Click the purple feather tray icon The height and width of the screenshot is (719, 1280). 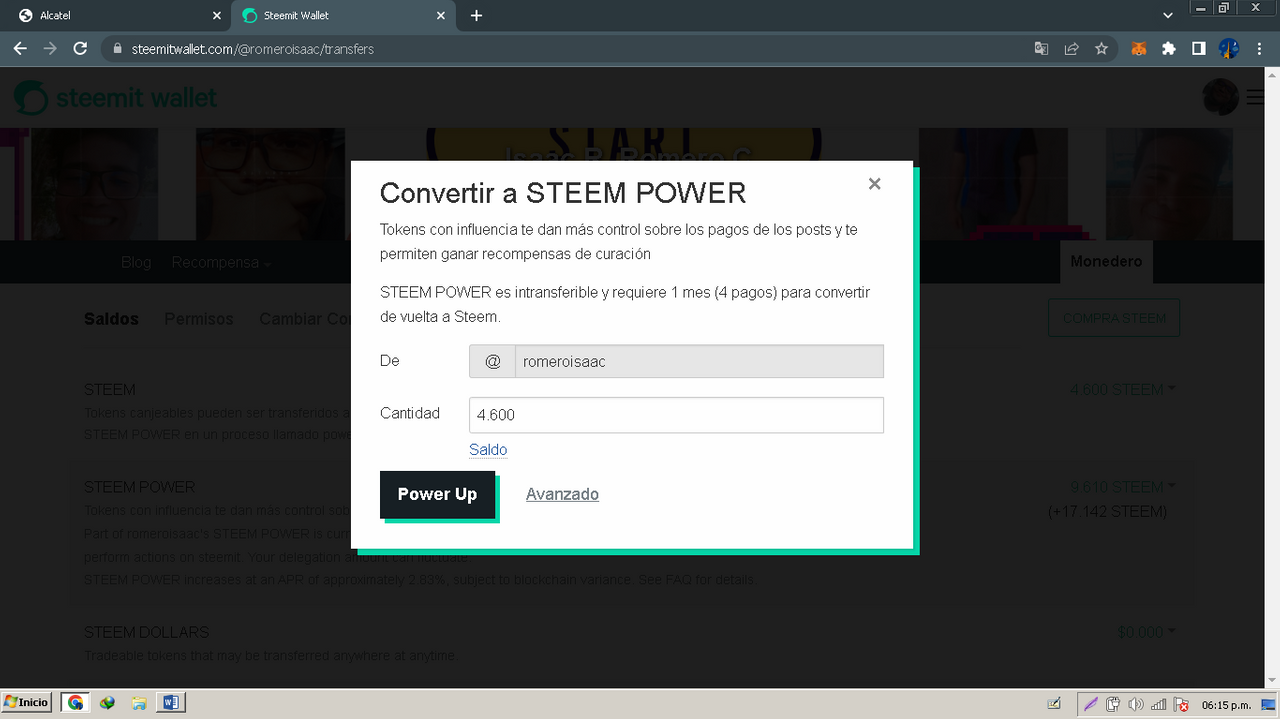(x=1090, y=704)
